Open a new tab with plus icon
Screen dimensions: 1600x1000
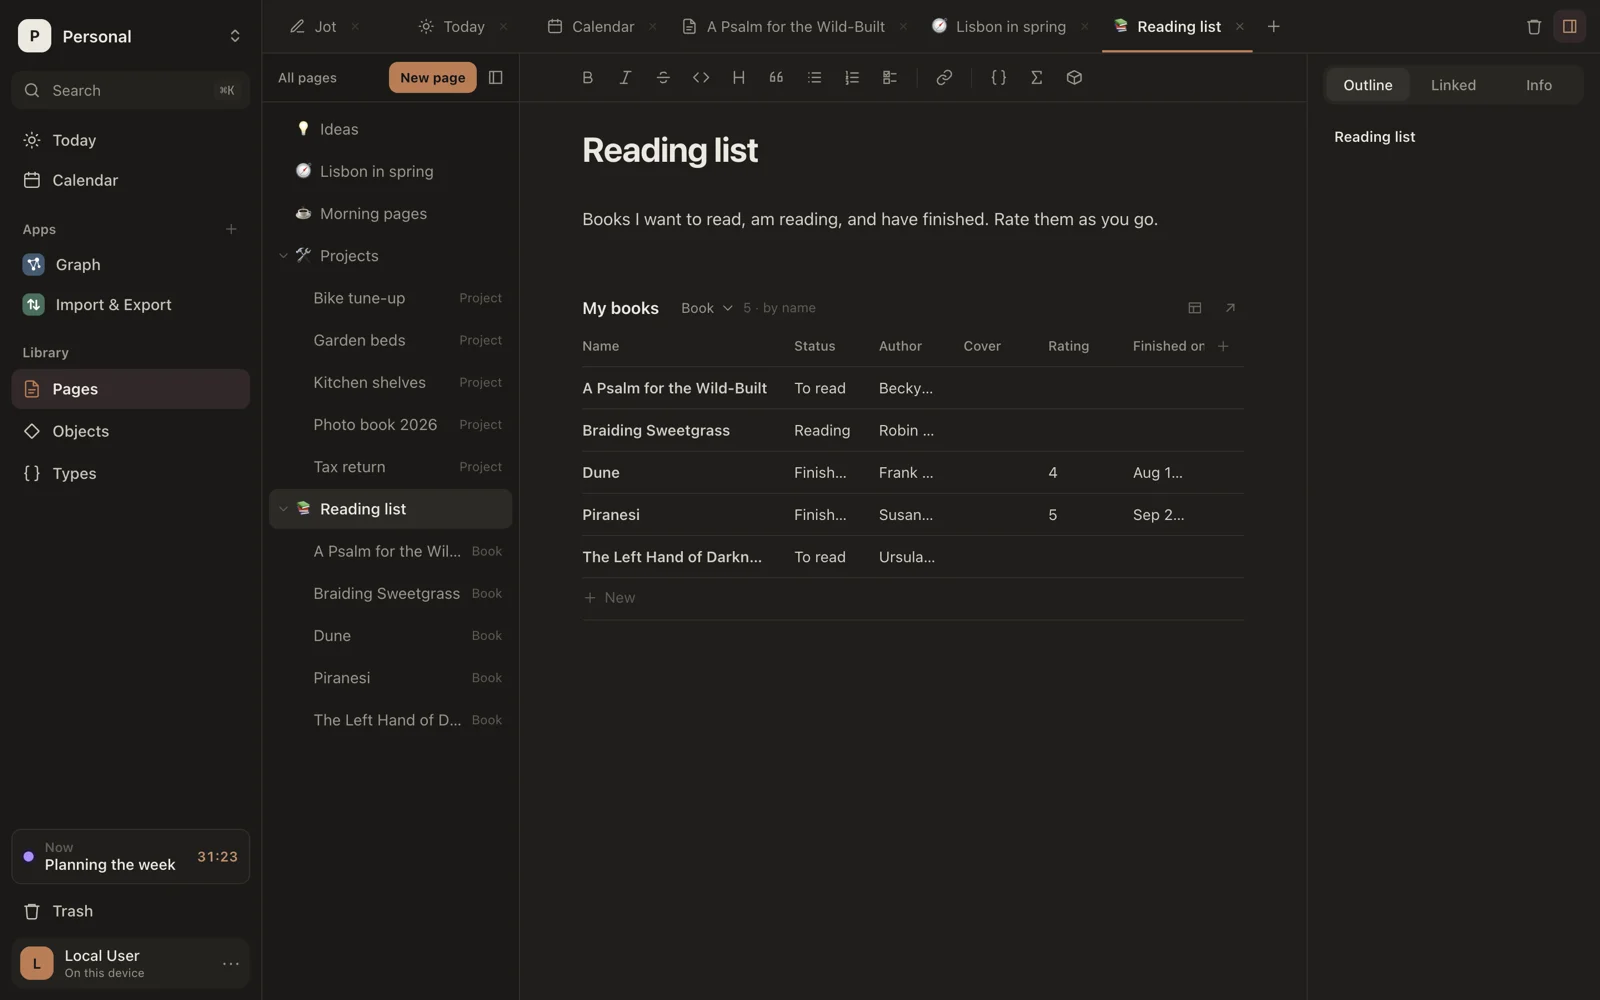pyautogui.click(x=1273, y=27)
